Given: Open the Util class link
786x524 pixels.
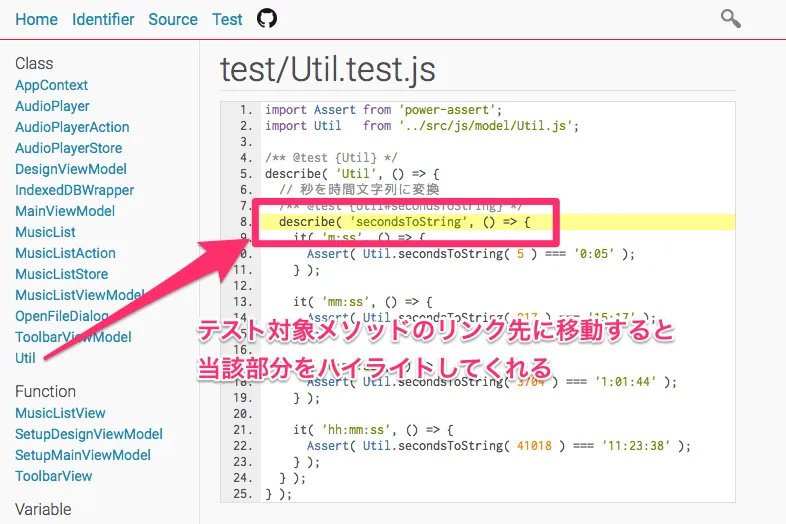Looking at the screenshot, I should (25, 358).
